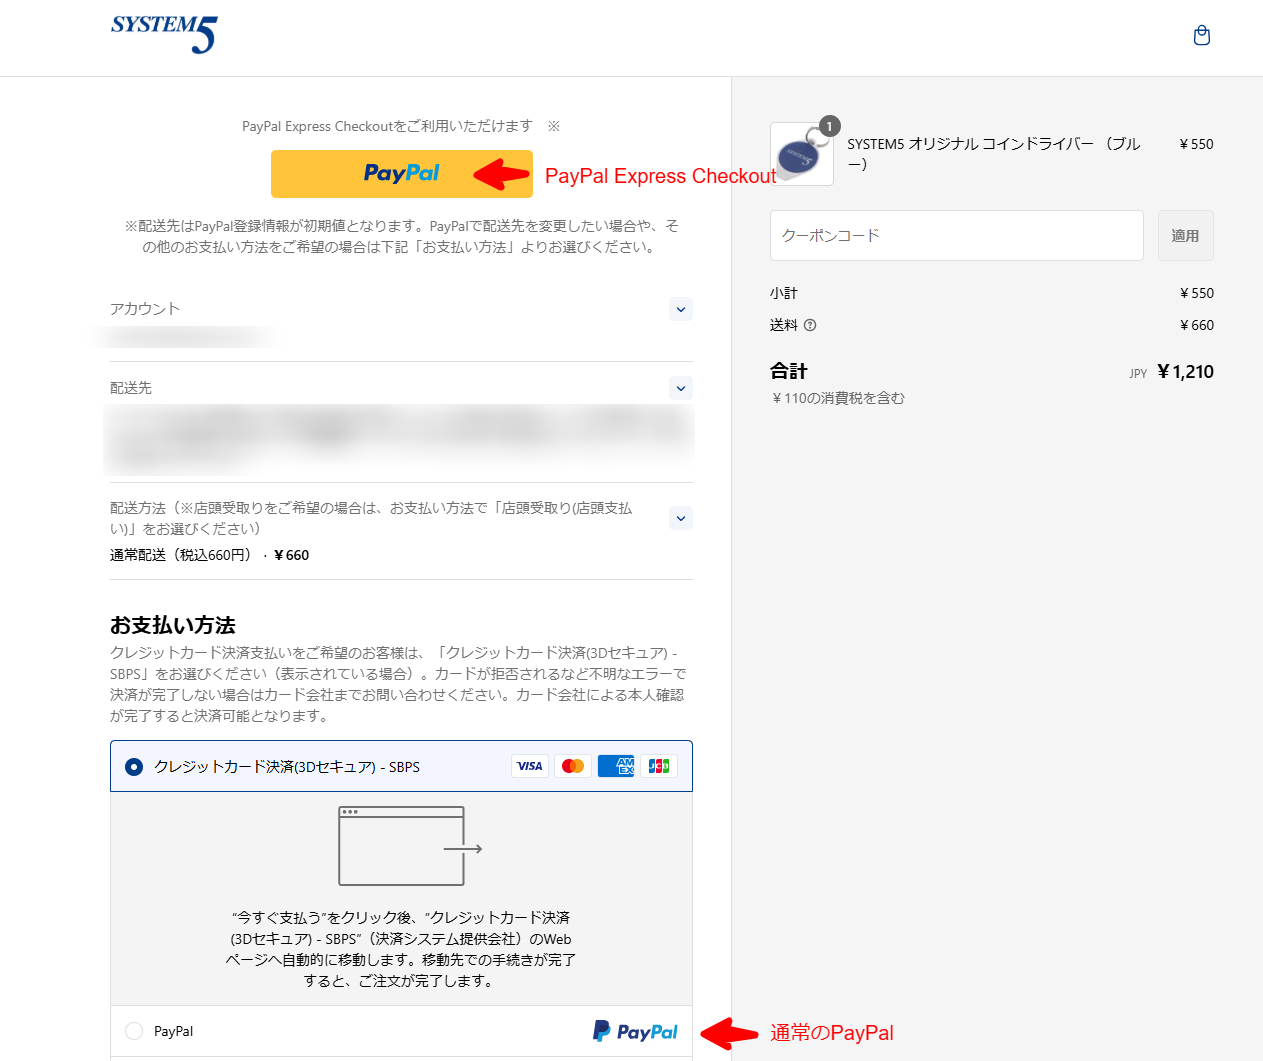Click the SYSTEM5 logo
The image size is (1263, 1061).
pyautogui.click(x=164, y=34)
